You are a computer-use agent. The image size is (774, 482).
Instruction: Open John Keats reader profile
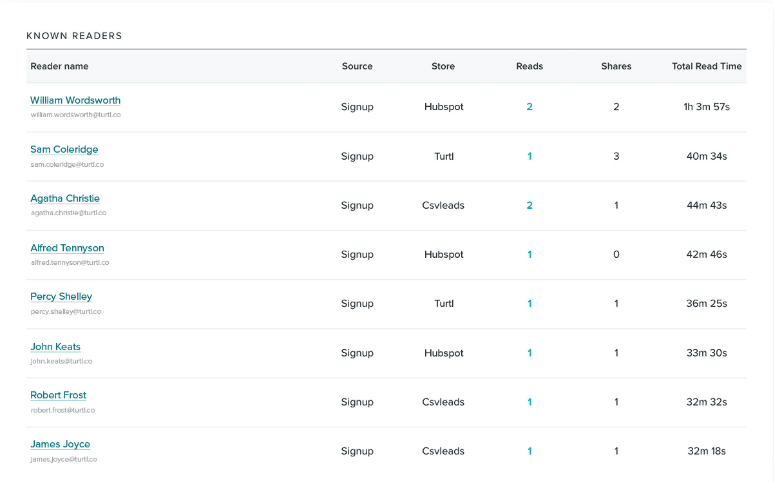coord(55,347)
